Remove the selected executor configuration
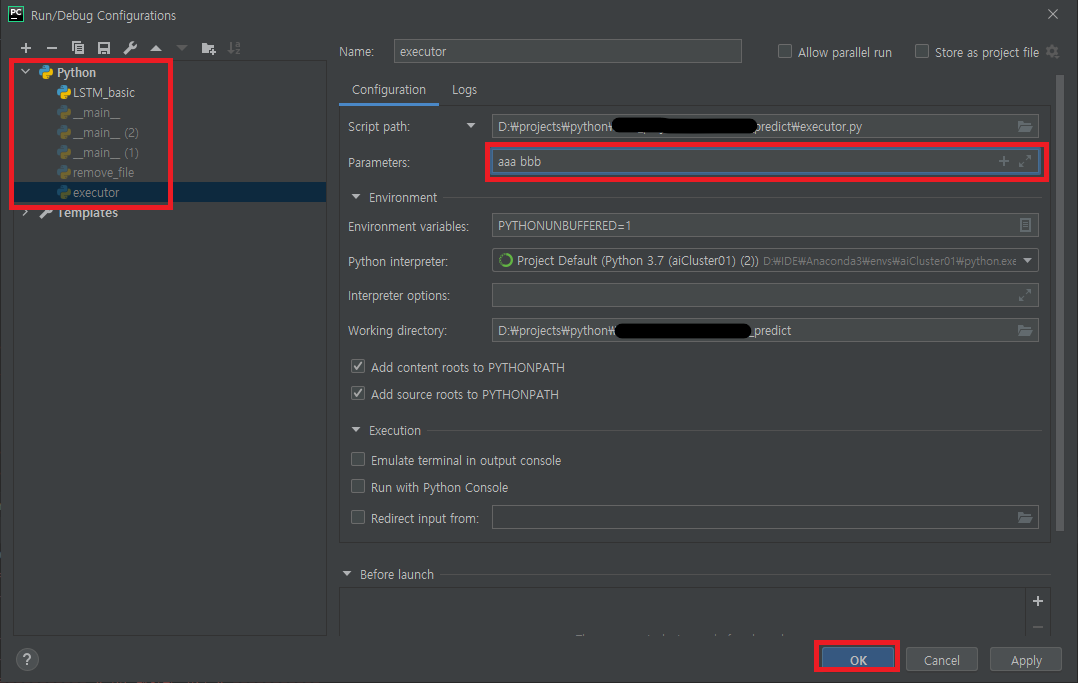Viewport: 1078px width, 683px height. click(x=52, y=47)
